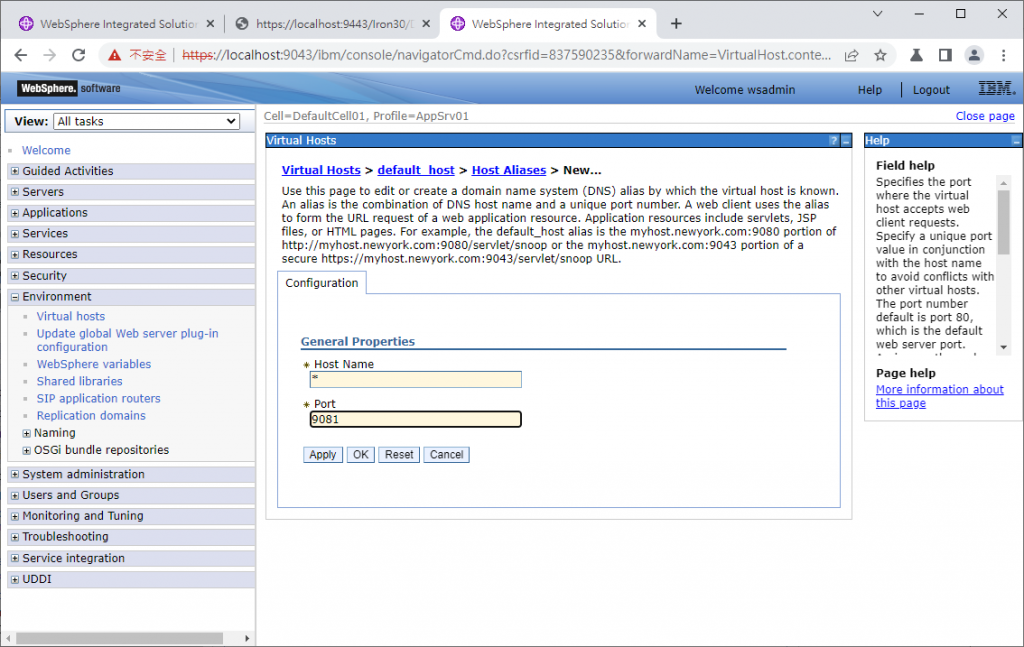Viewport: 1024px width, 647px height.
Task: Click the Apply button
Action: [323, 454]
